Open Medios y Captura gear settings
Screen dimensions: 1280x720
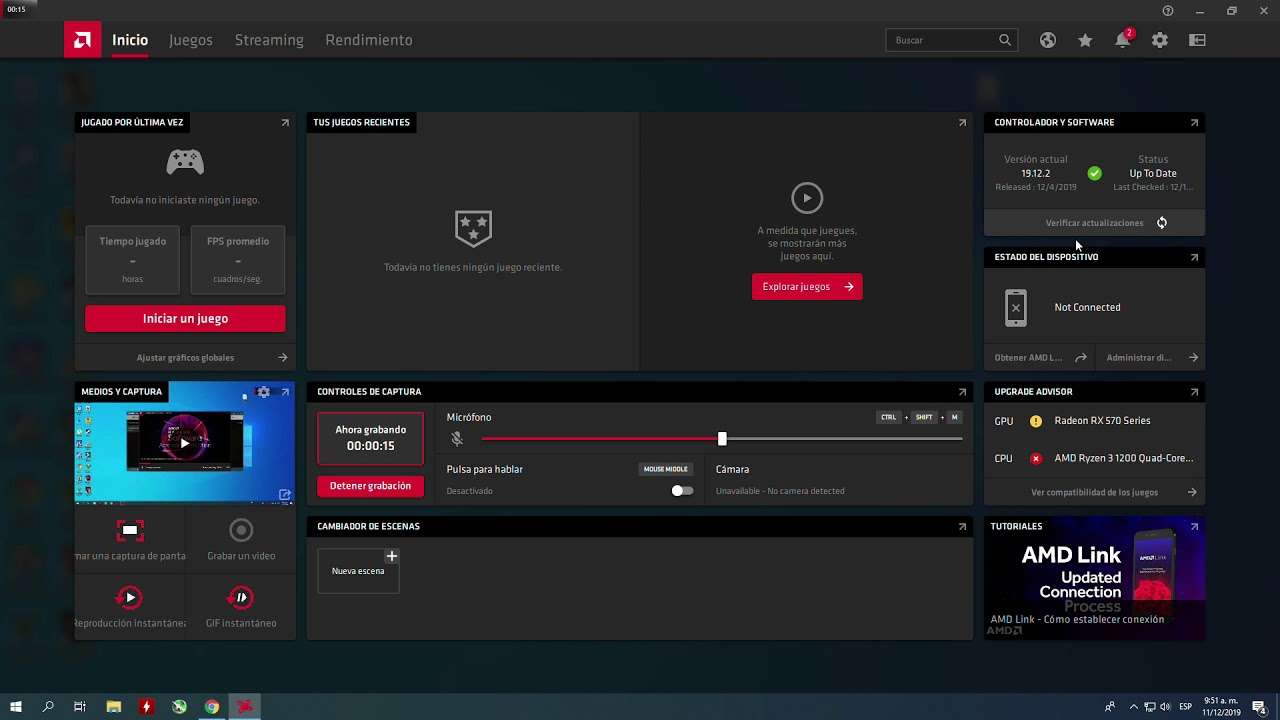click(x=263, y=392)
